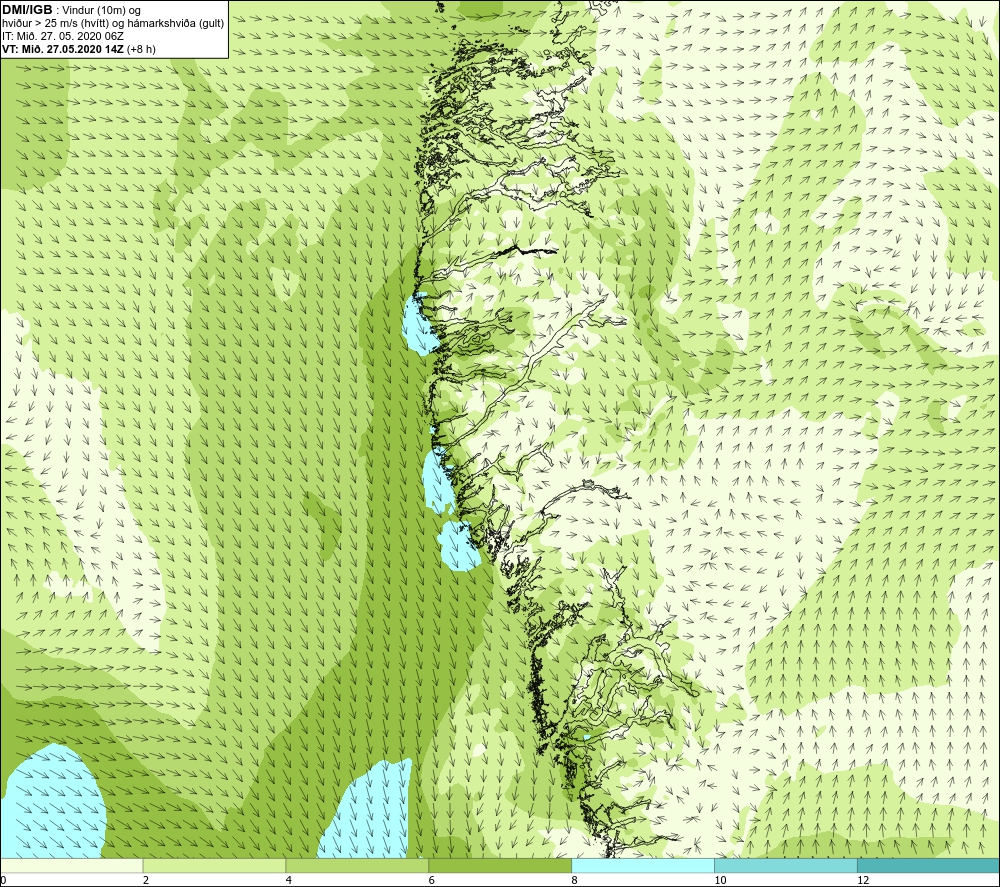Click the scale label '2'

[146, 880]
